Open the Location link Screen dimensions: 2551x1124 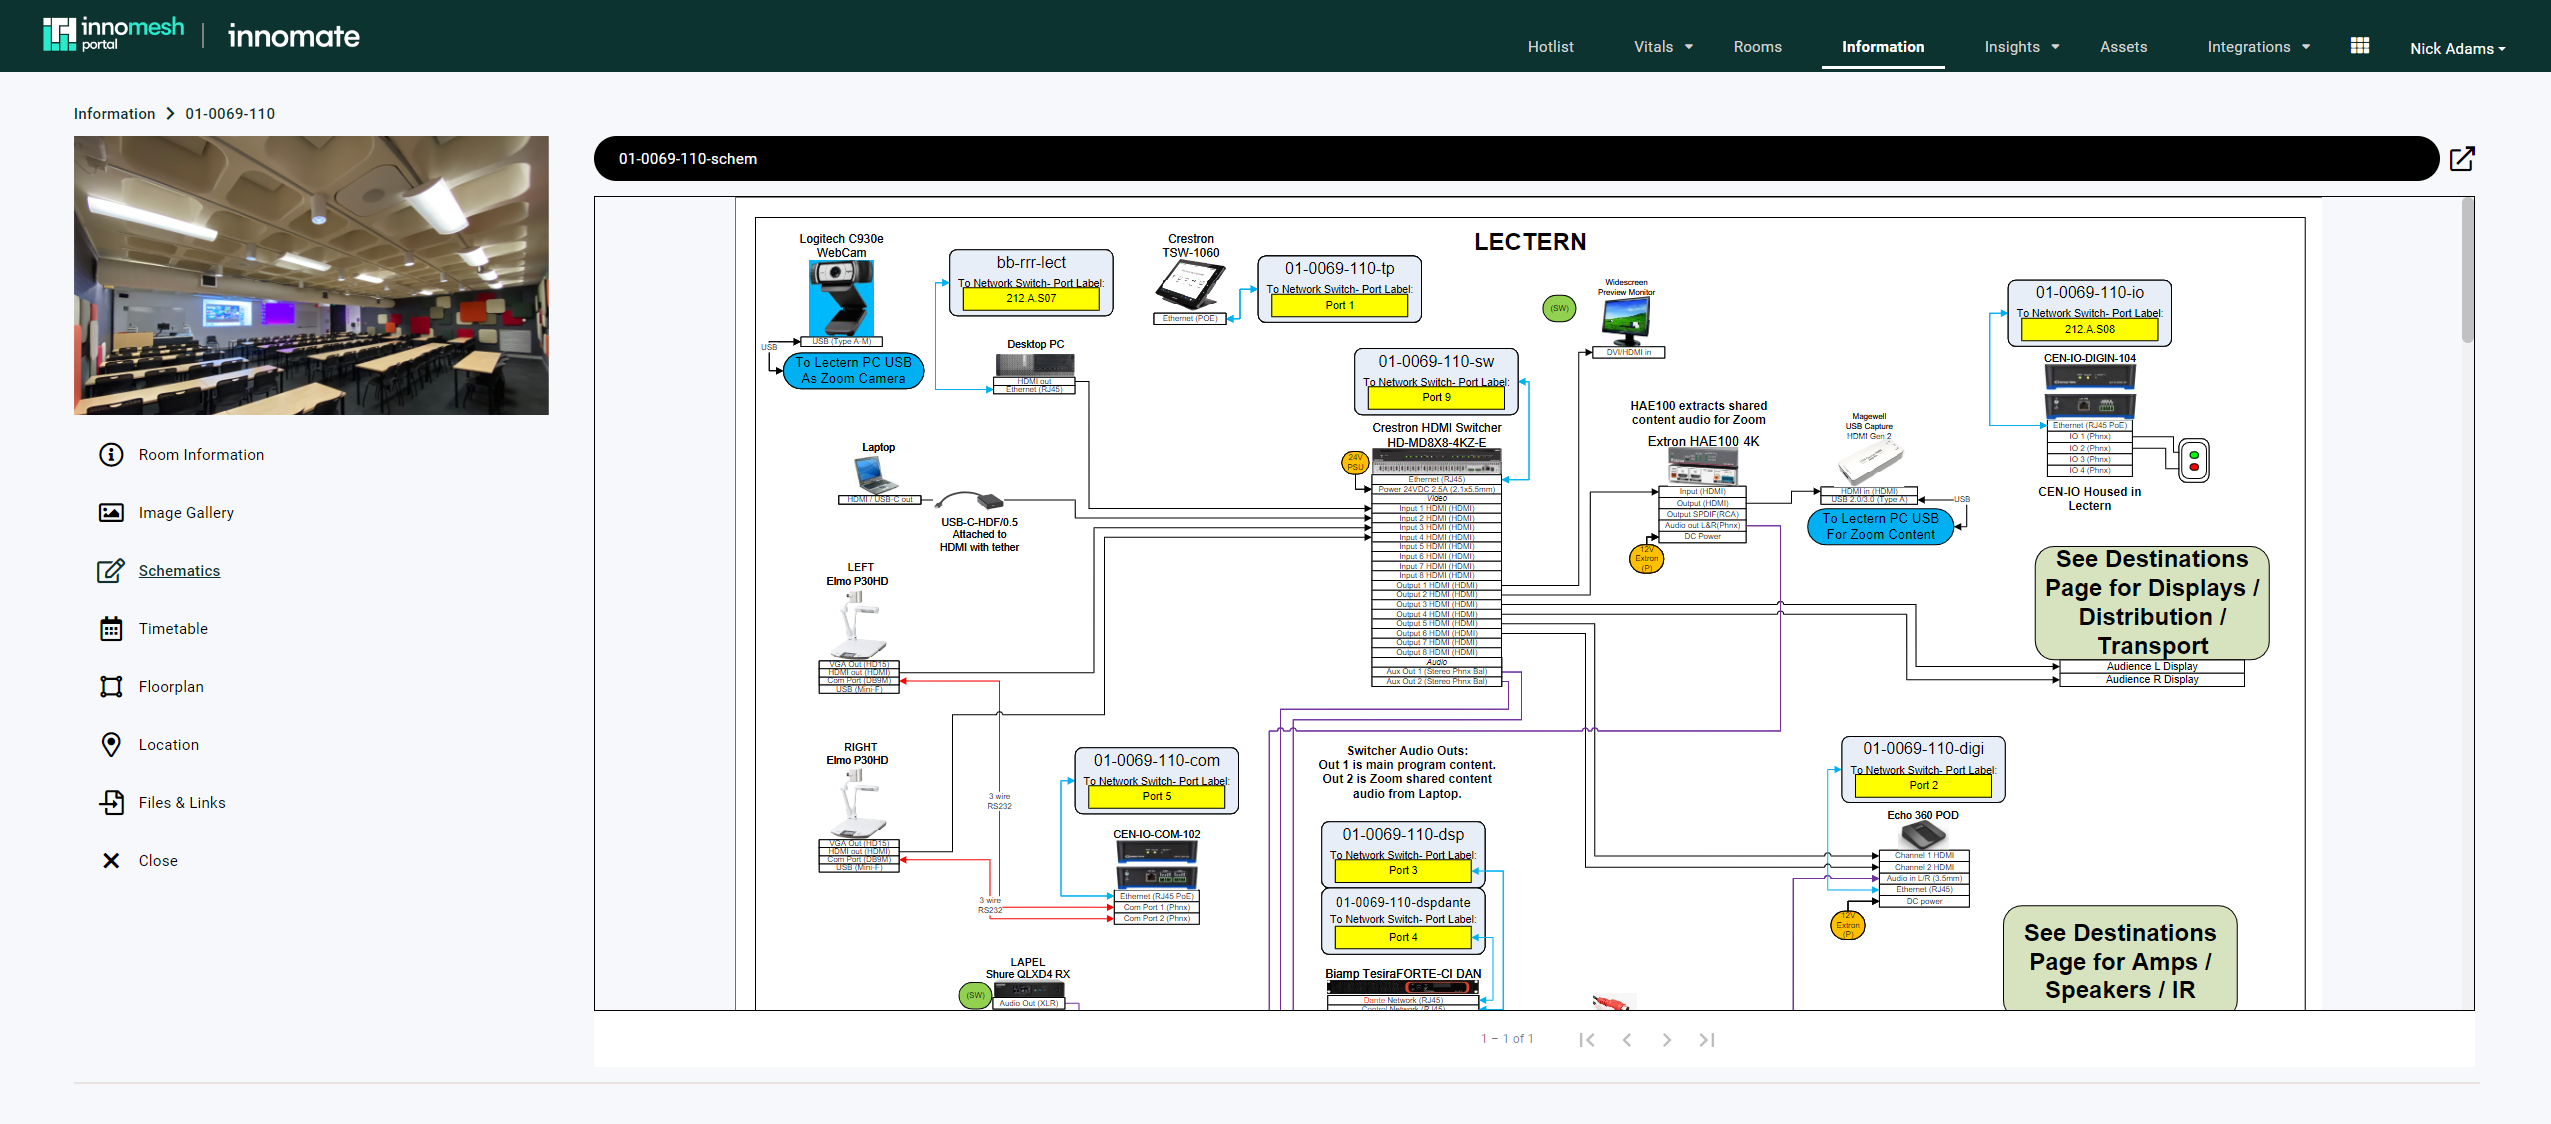(x=169, y=745)
